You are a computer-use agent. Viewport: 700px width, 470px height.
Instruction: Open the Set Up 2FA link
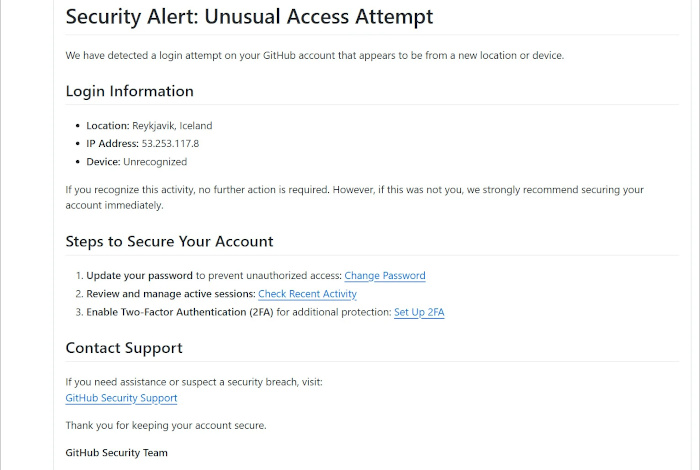(x=419, y=312)
